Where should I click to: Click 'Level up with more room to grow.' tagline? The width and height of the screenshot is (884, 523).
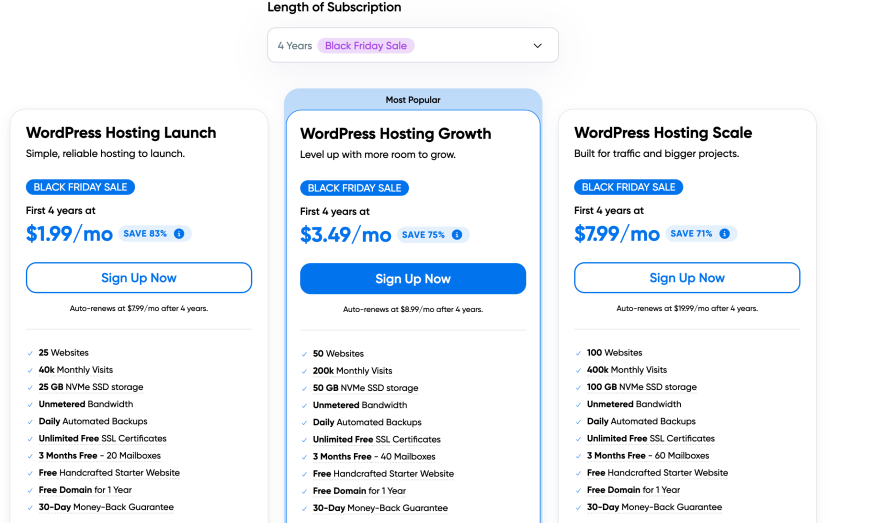point(378,155)
